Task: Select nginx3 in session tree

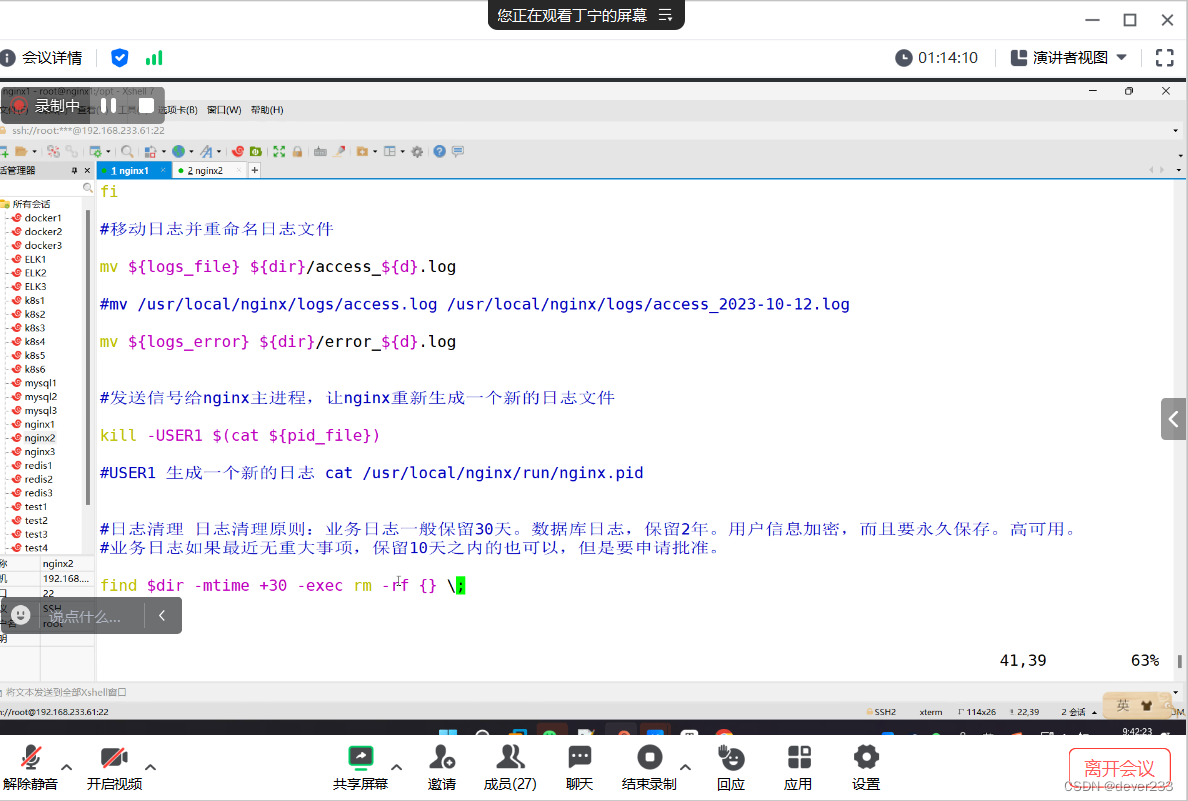Action: [x=39, y=452]
